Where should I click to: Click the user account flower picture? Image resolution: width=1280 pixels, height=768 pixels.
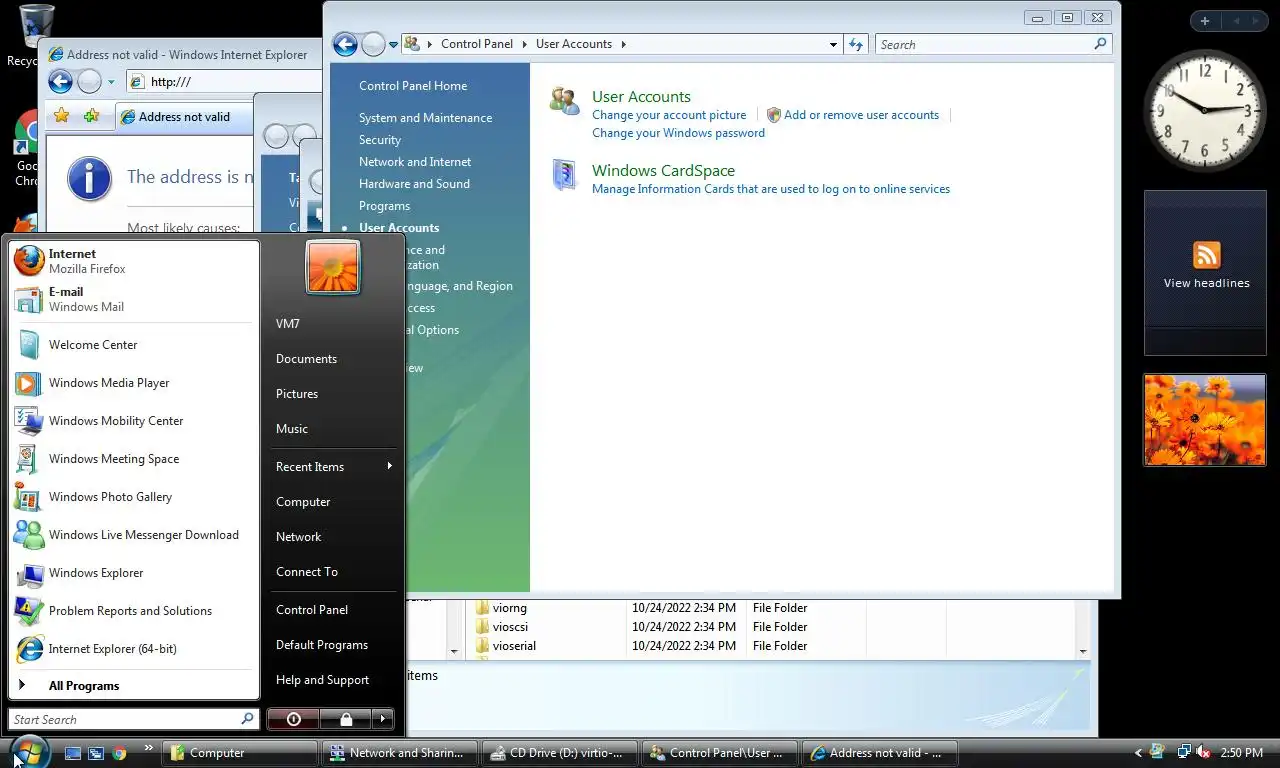coord(333,267)
